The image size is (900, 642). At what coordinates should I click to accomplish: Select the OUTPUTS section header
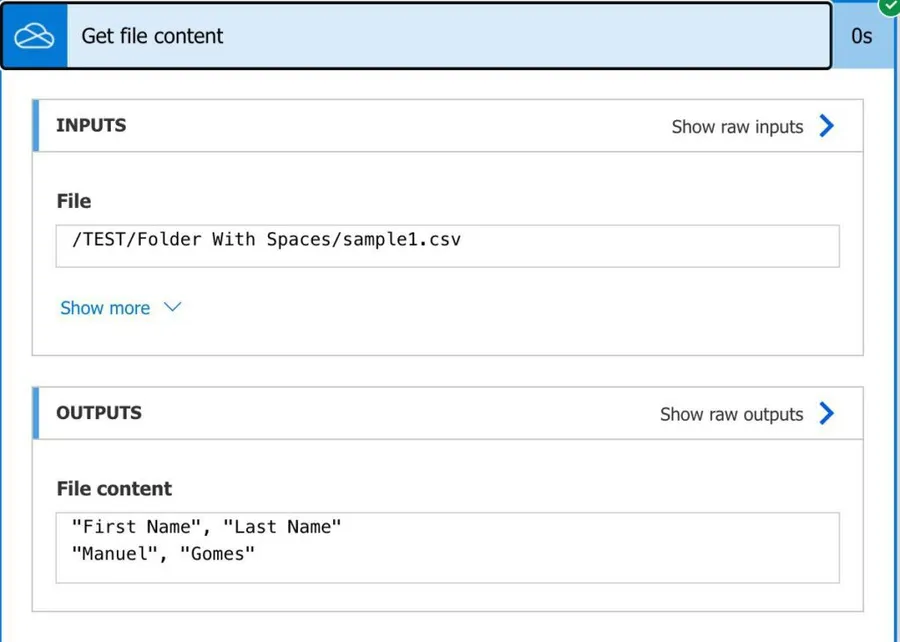coord(99,413)
